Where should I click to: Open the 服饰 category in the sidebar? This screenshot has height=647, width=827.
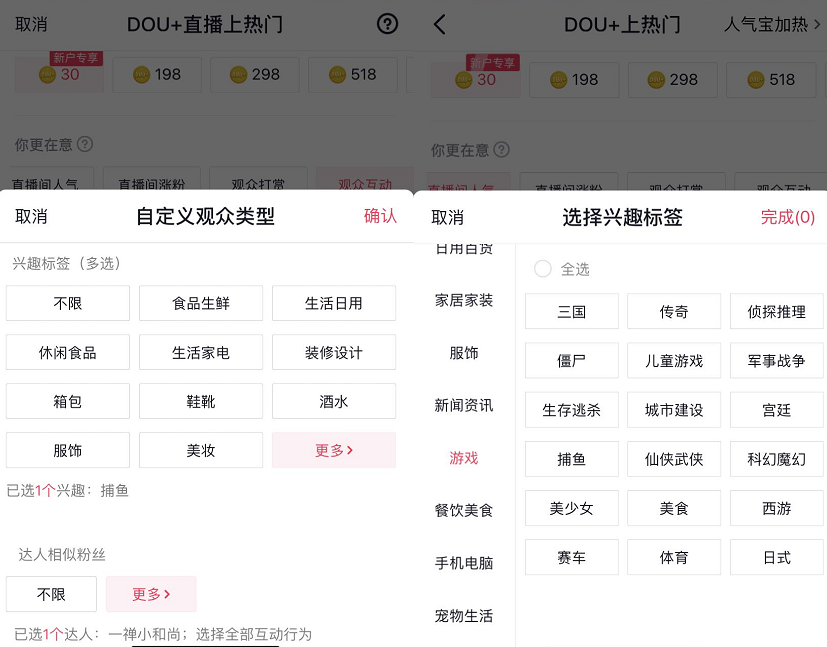coord(464,353)
